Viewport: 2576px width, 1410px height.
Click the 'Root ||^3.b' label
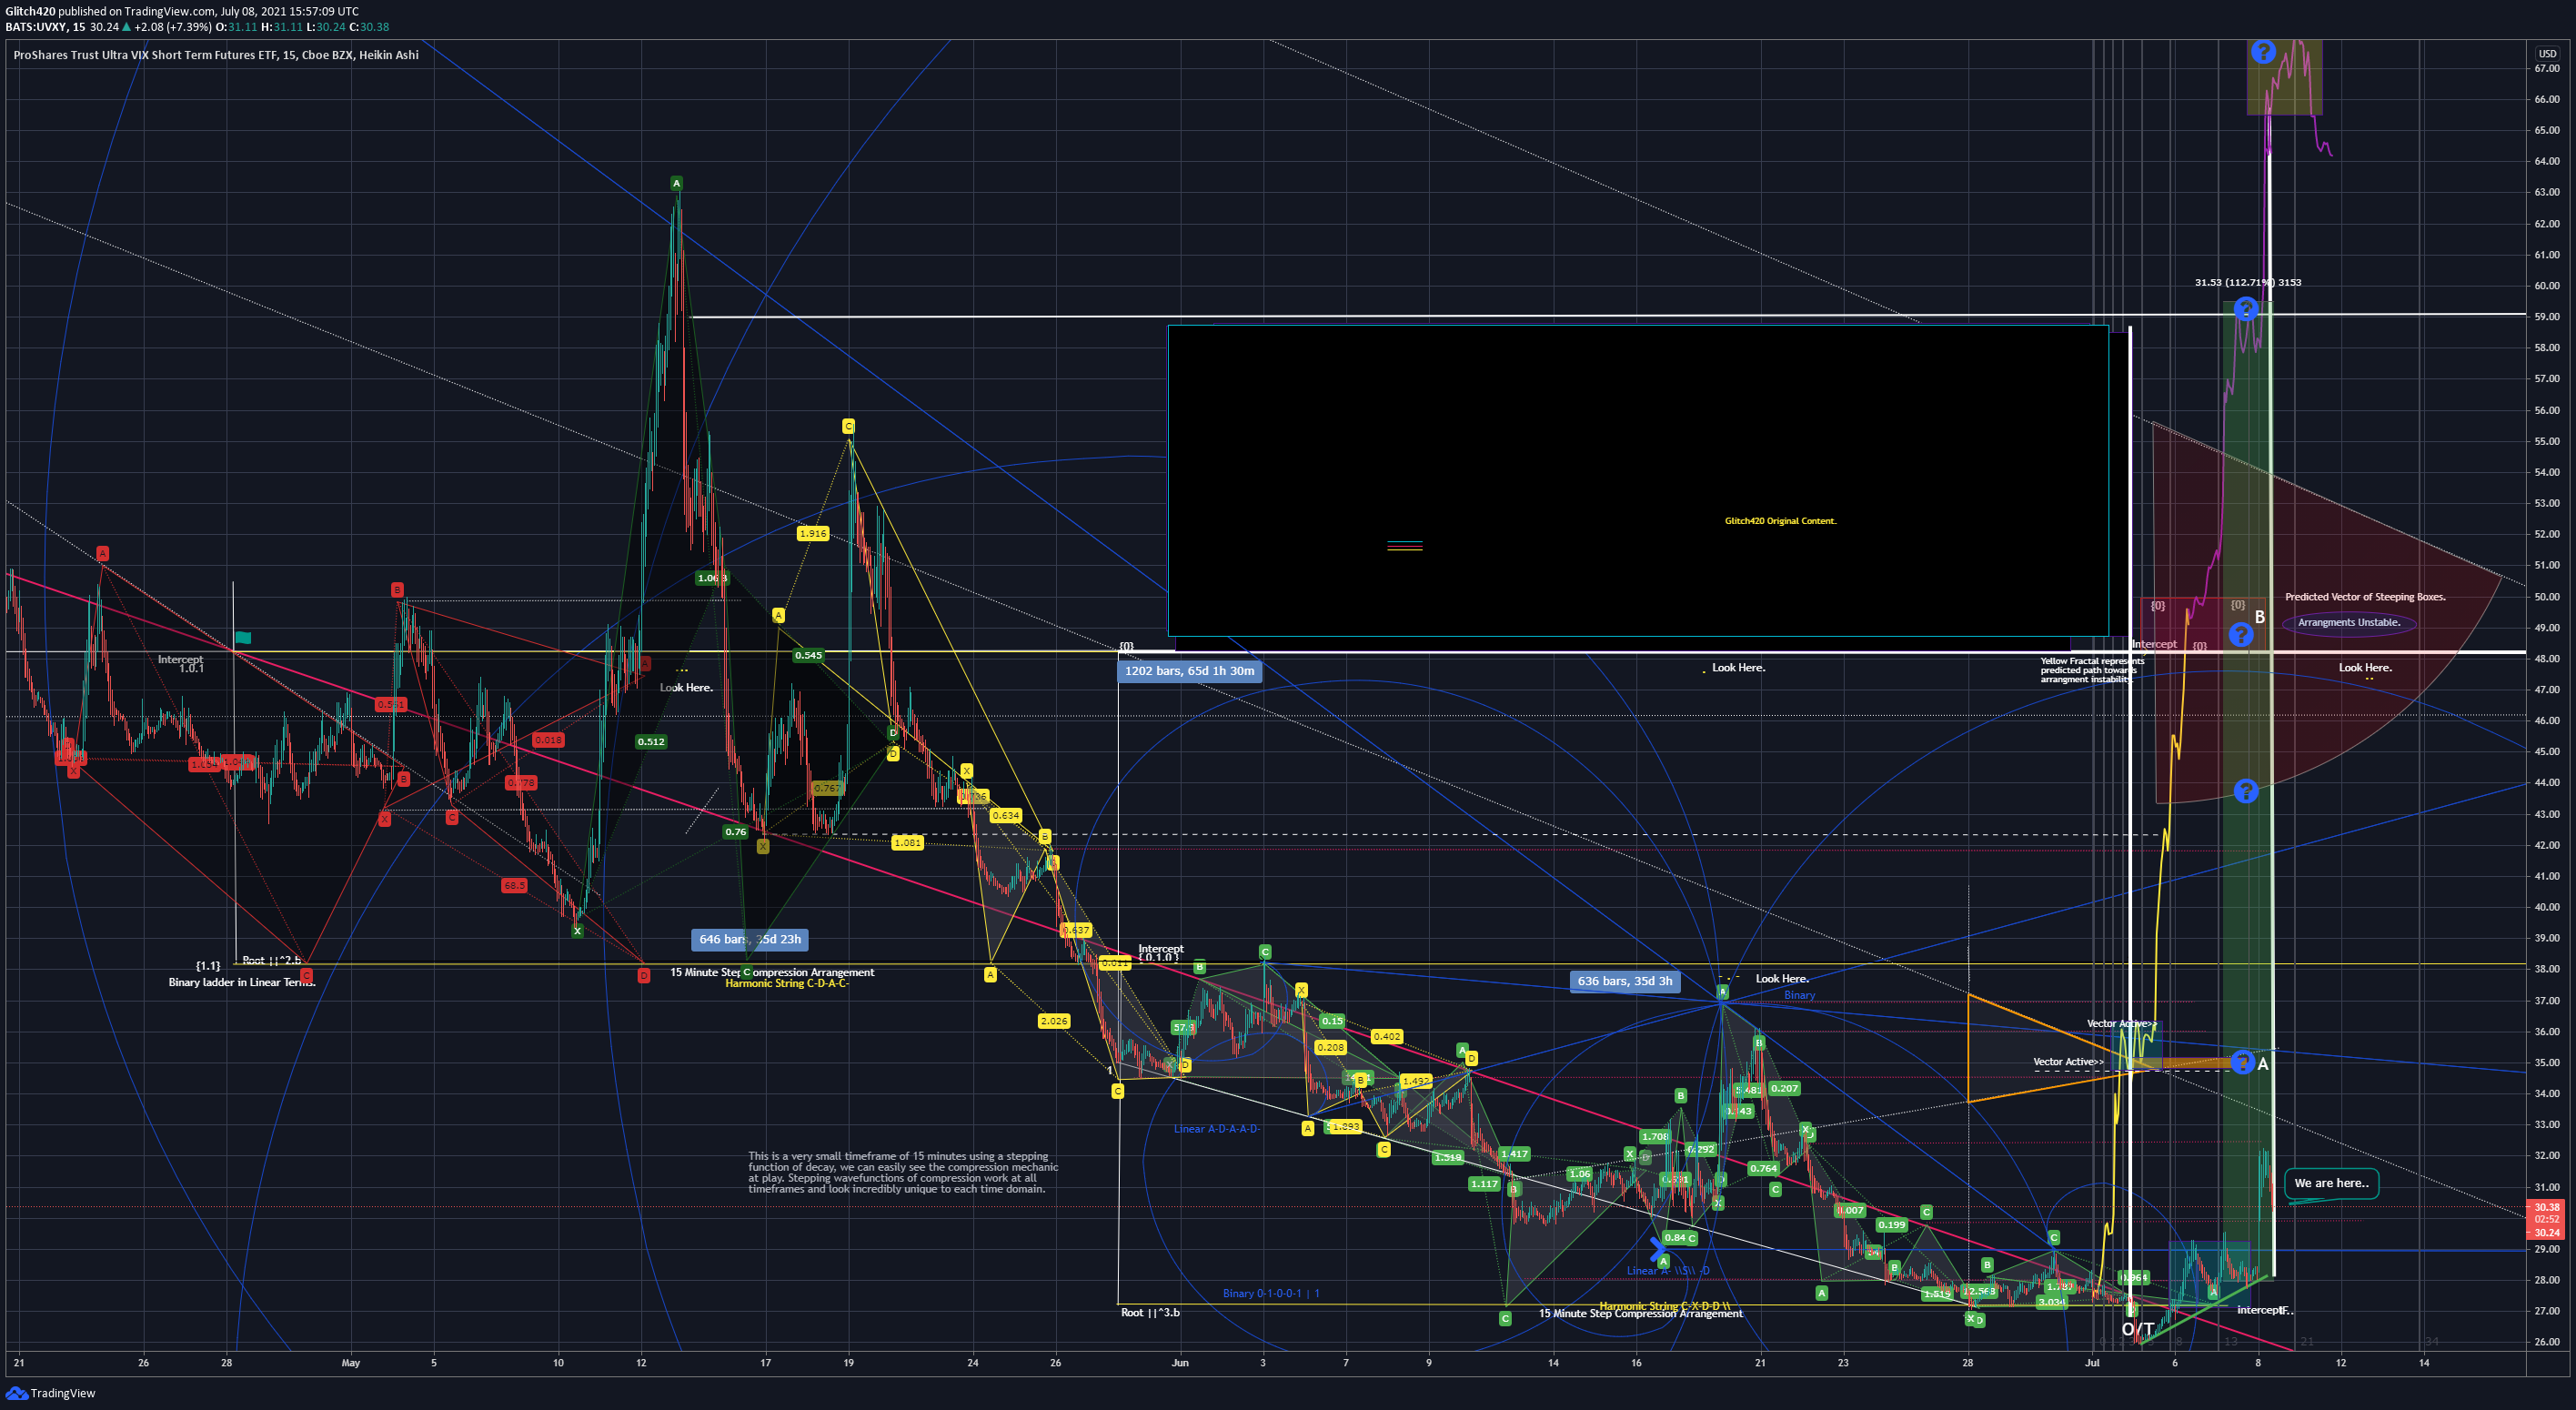click(x=1150, y=1312)
